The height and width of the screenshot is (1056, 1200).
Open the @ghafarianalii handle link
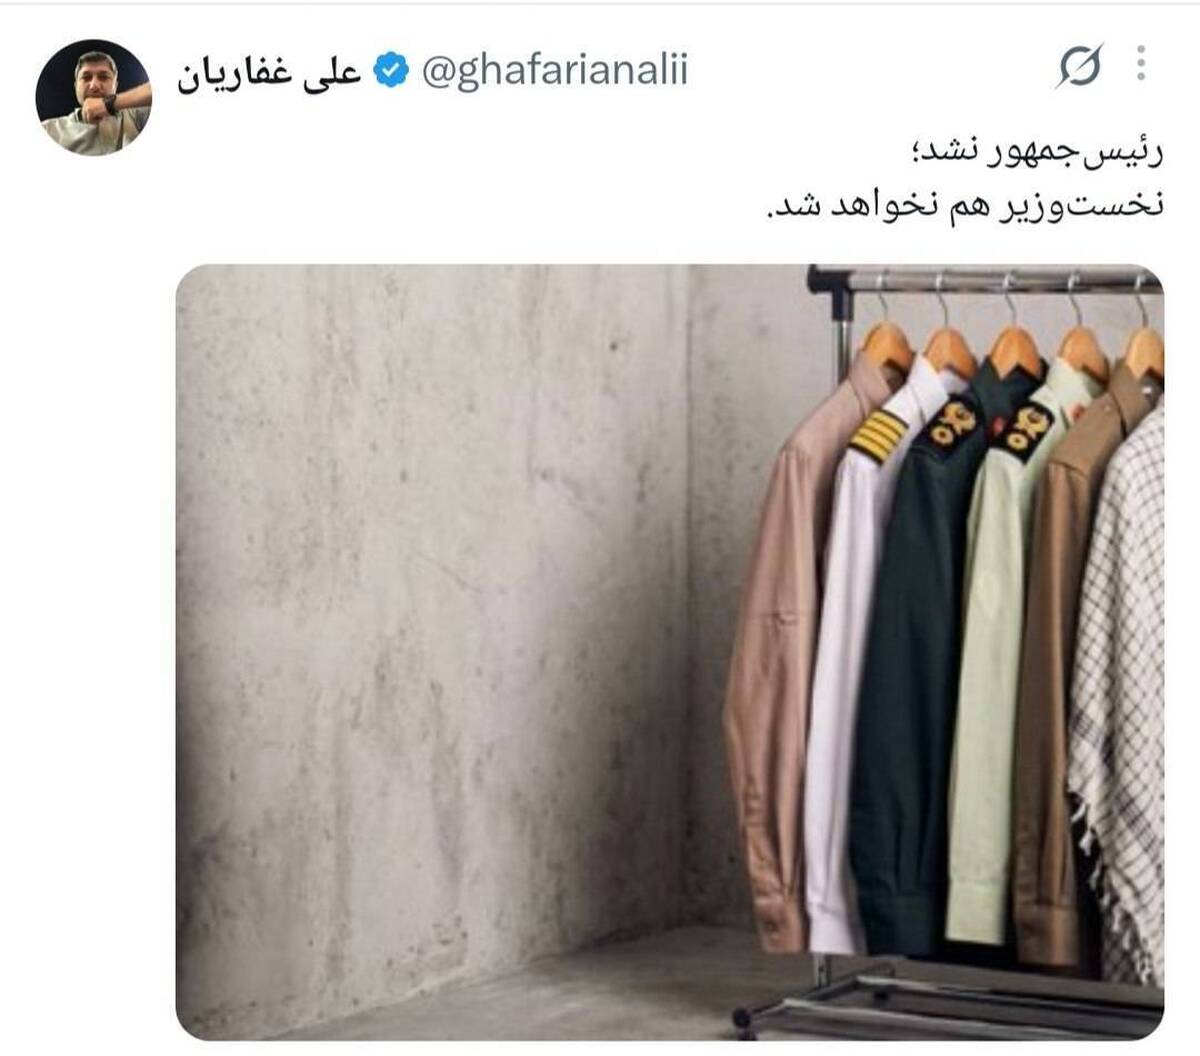(555, 72)
